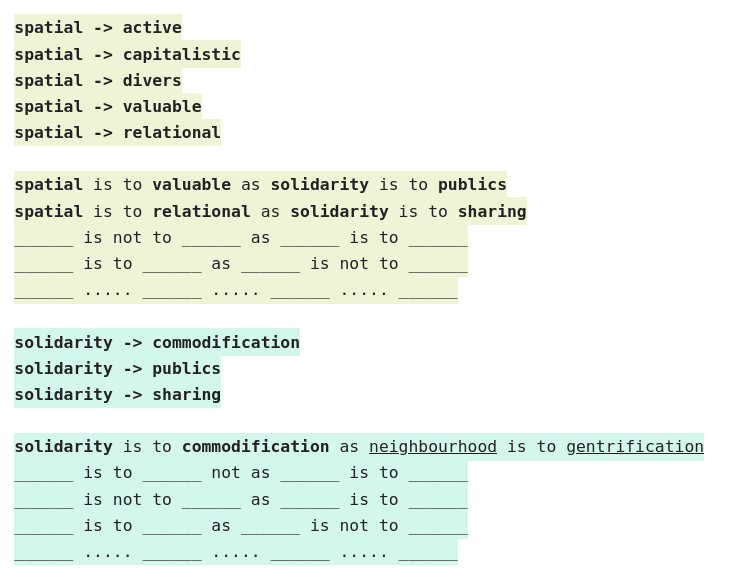Select the line spatial -> active
Viewport: 740px width, 580px height.
(x=98, y=27)
